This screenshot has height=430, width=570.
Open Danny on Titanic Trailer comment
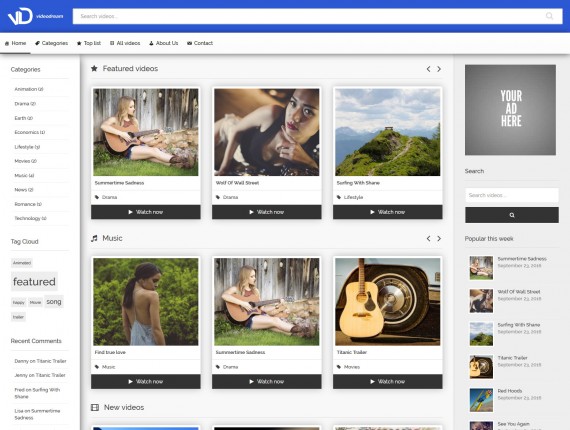click(x=40, y=361)
